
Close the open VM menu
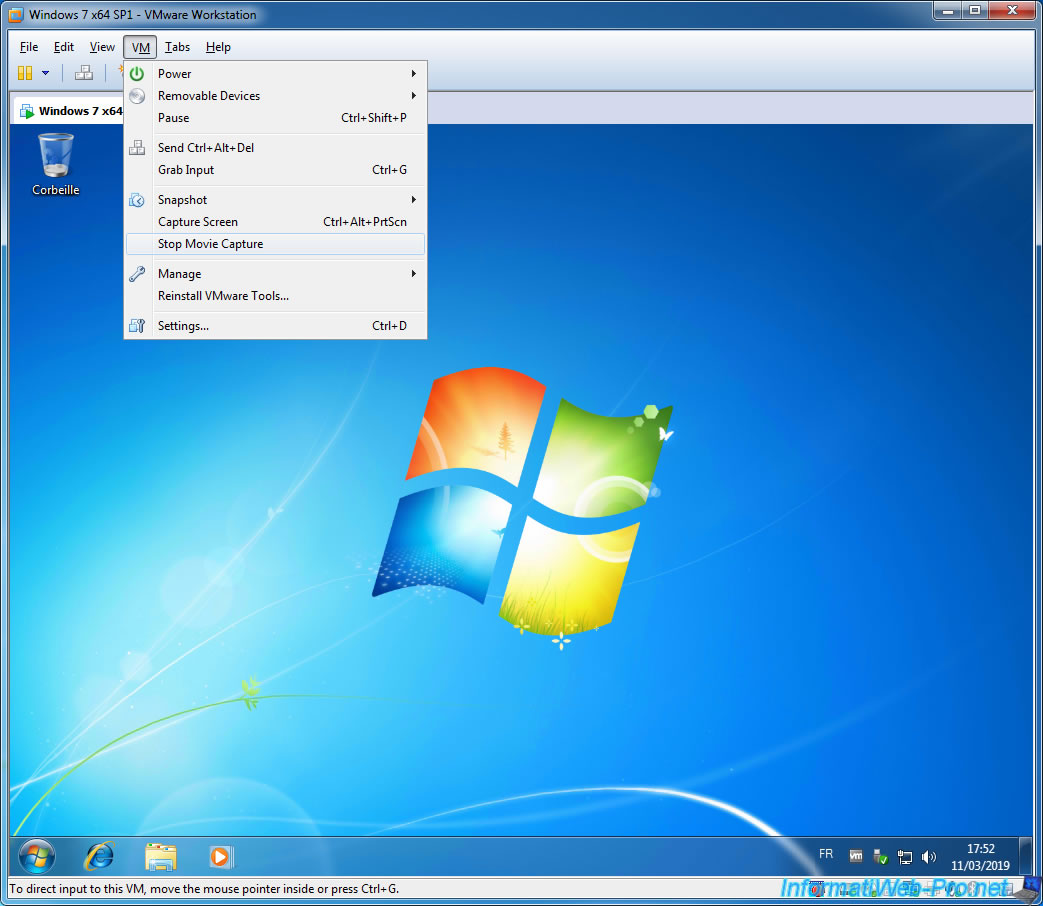(x=140, y=47)
